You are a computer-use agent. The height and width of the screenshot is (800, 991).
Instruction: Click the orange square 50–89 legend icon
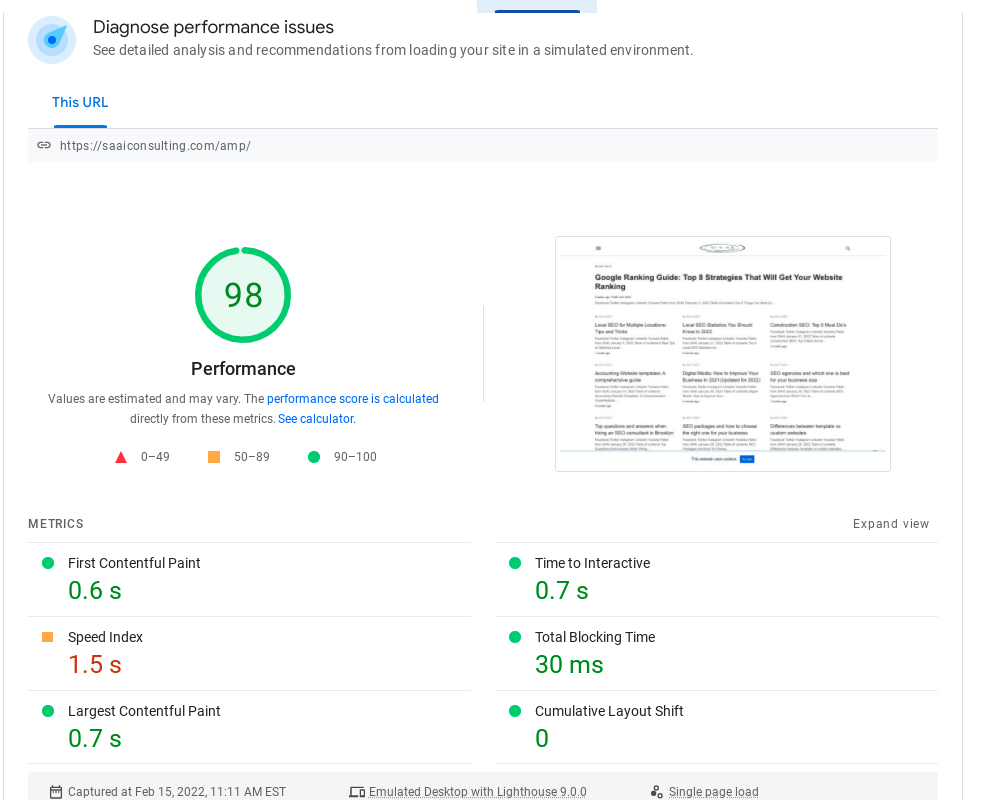pyautogui.click(x=214, y=457)
